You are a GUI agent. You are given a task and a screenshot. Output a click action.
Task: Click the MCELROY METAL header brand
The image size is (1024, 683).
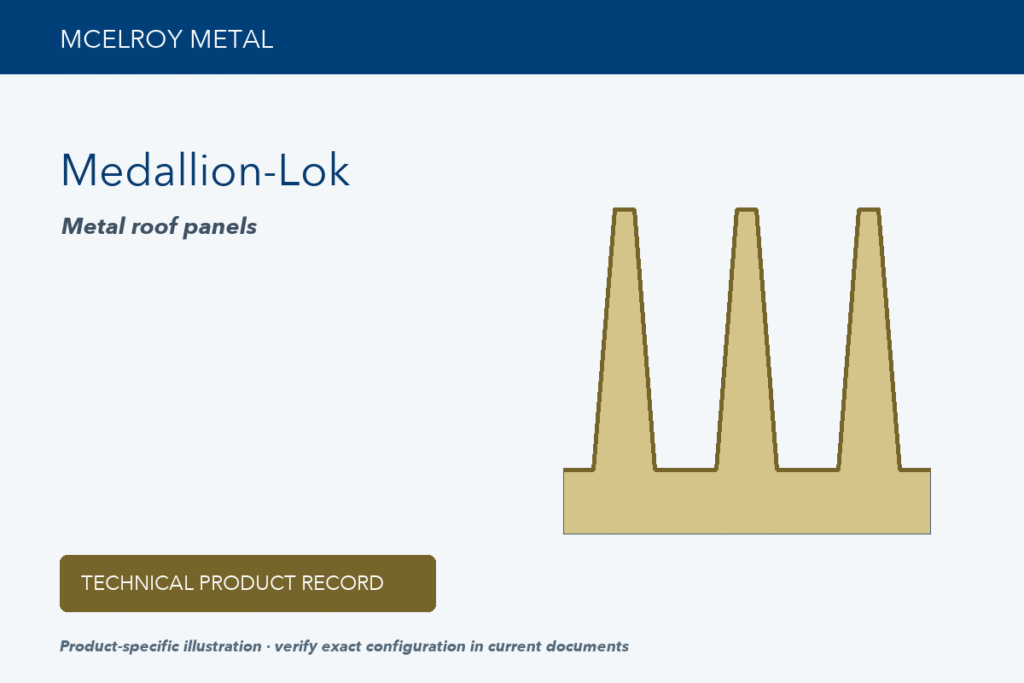167,39
